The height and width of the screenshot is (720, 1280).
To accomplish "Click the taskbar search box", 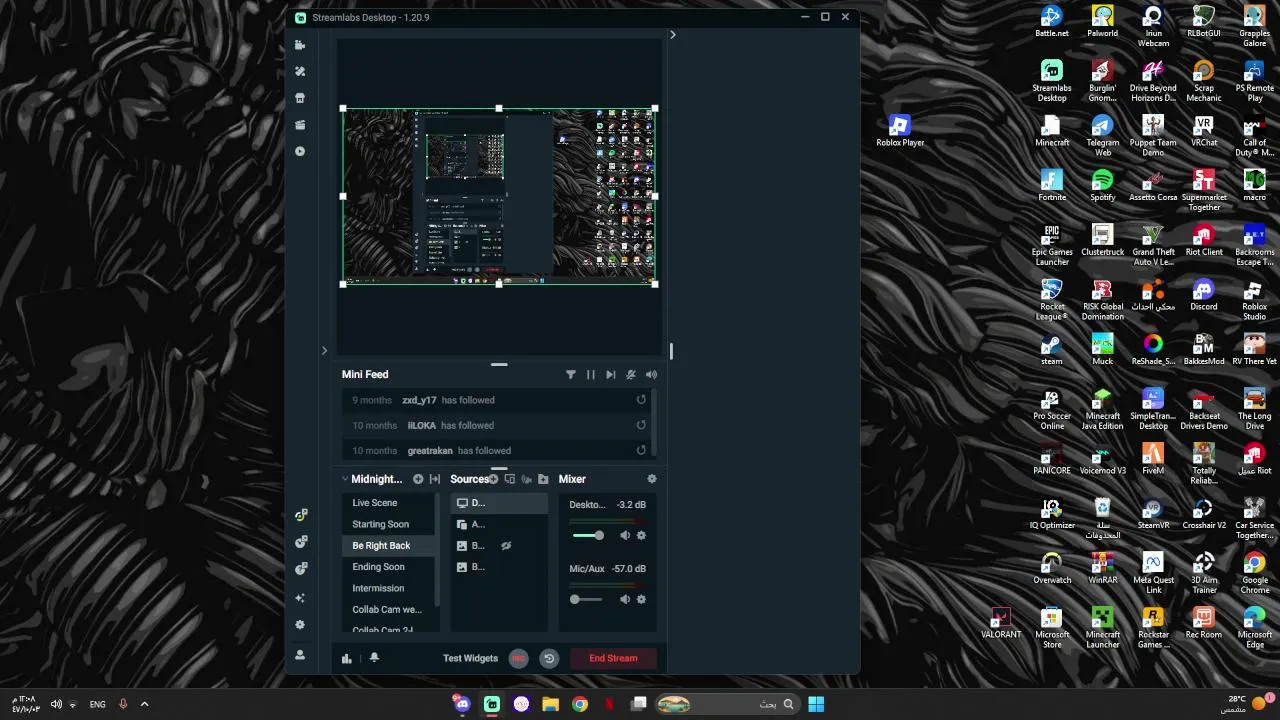I will (x=727, y=704).
